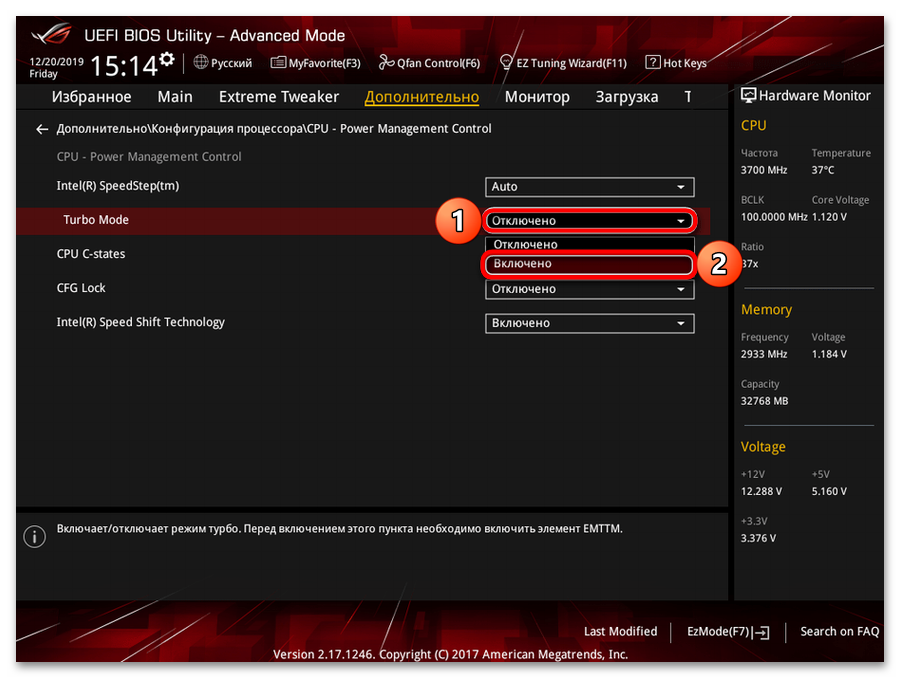Viewport: 900px width, 678px height.
Task: Choose Отключено option in Turbo Mode list
Action: (x=589, y=245)
